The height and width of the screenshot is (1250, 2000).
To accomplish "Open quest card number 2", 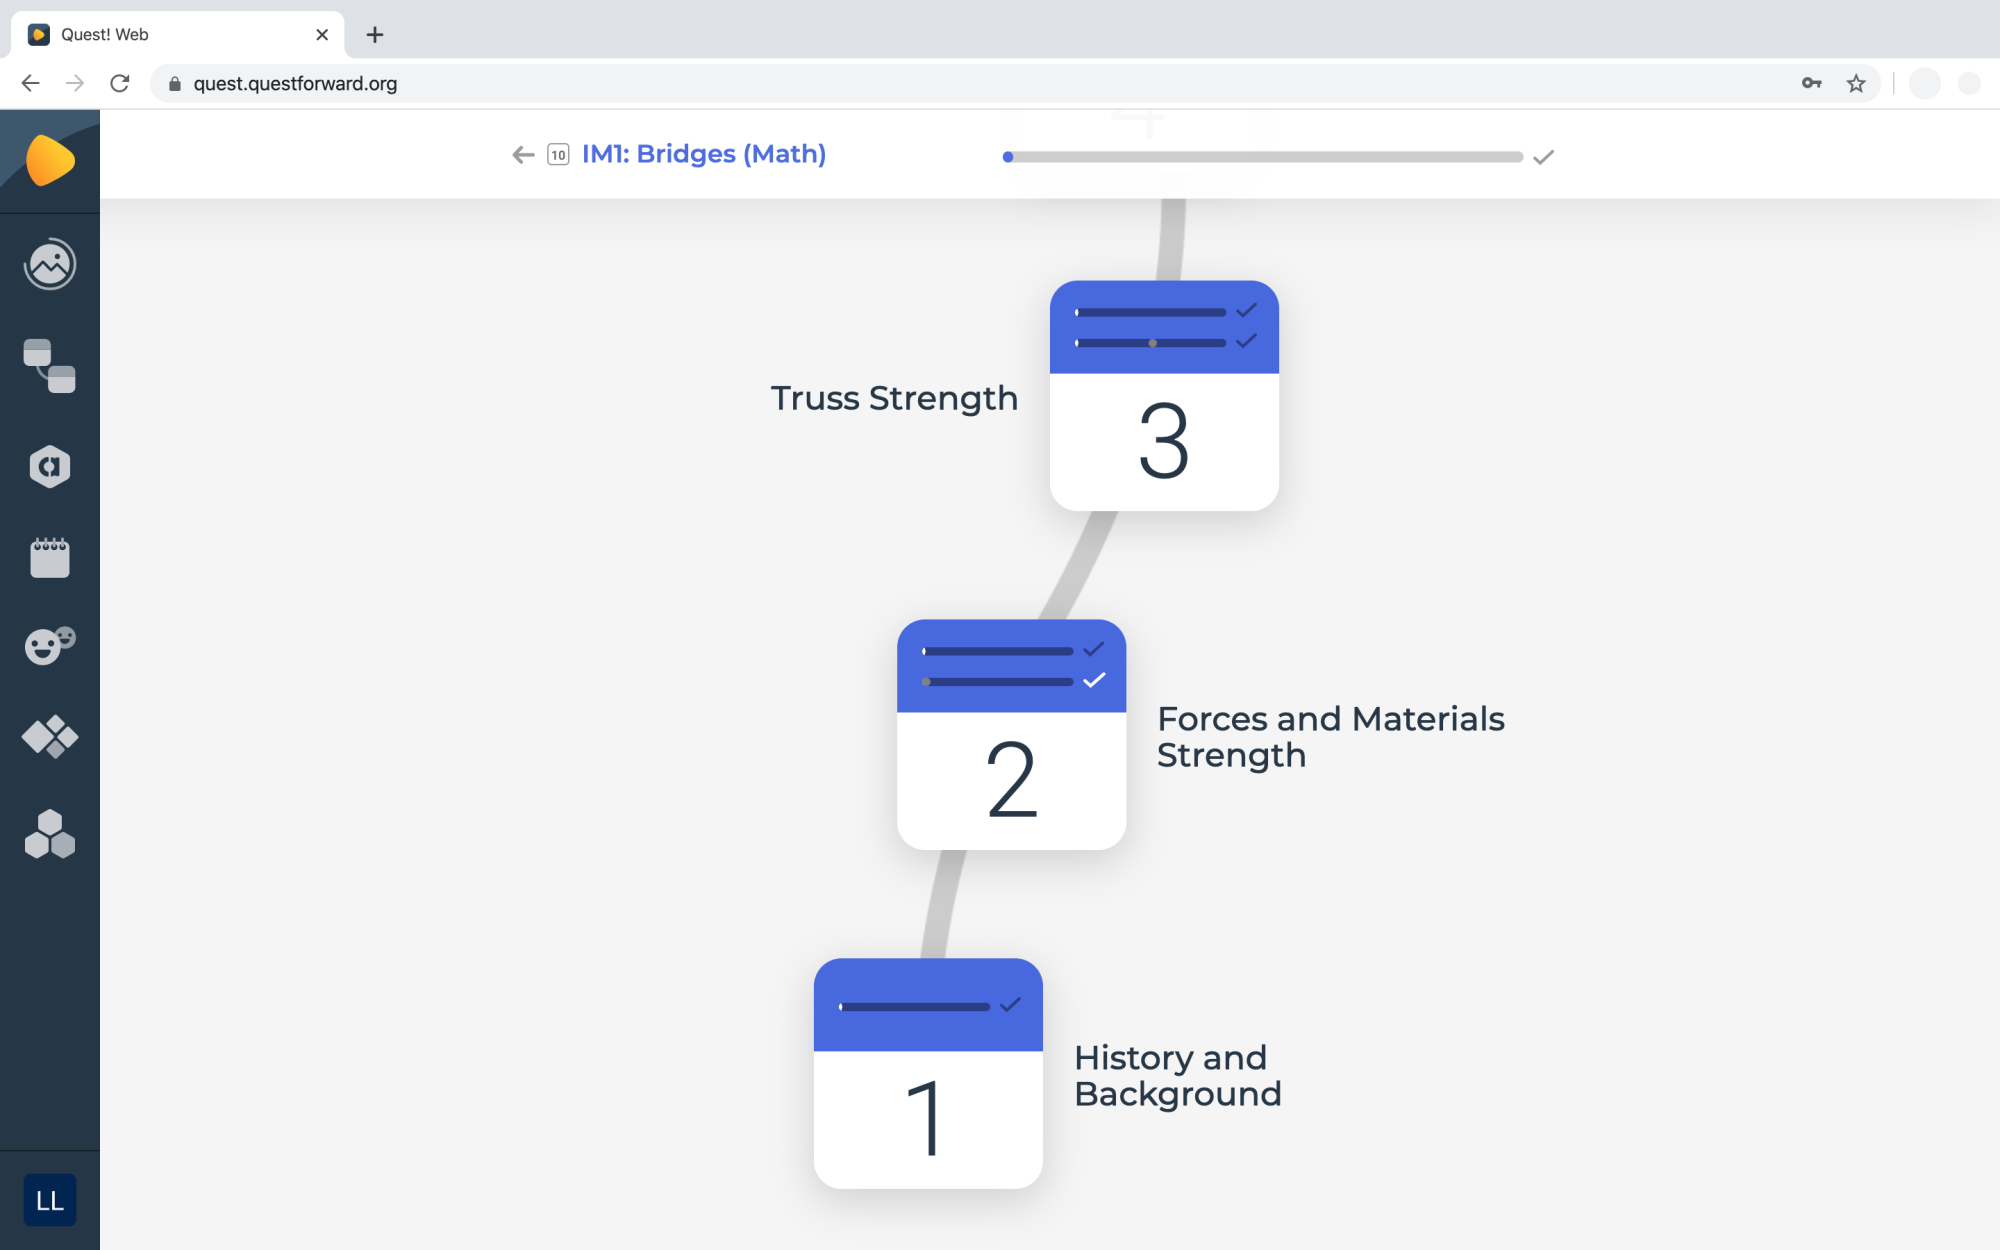I will pyautogui.click(x=1011, y=735).
